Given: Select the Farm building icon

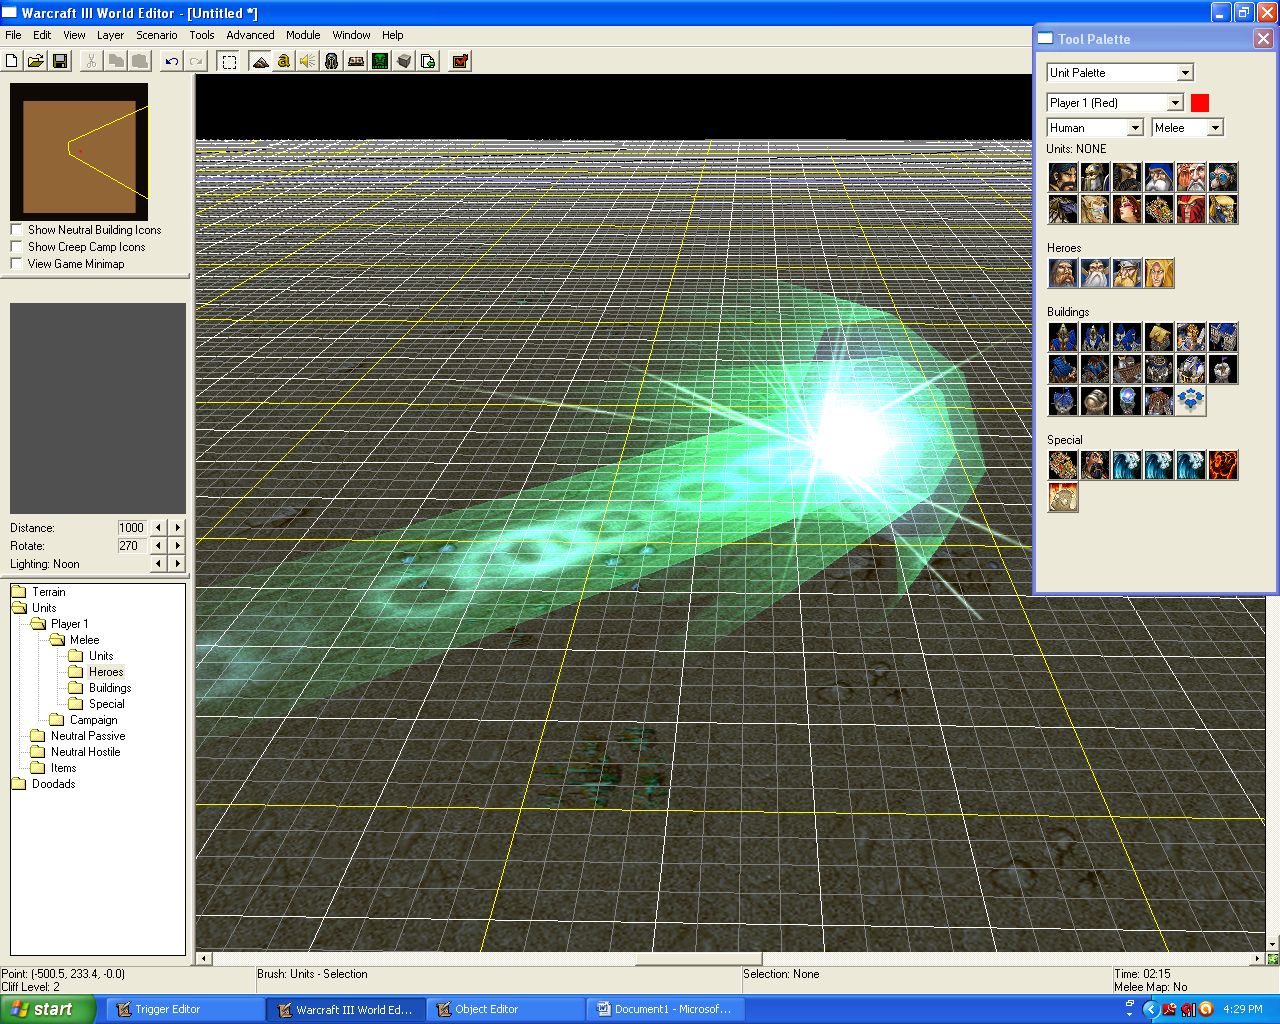Looking at the screenshot, I should click(x=1159, y=337).
